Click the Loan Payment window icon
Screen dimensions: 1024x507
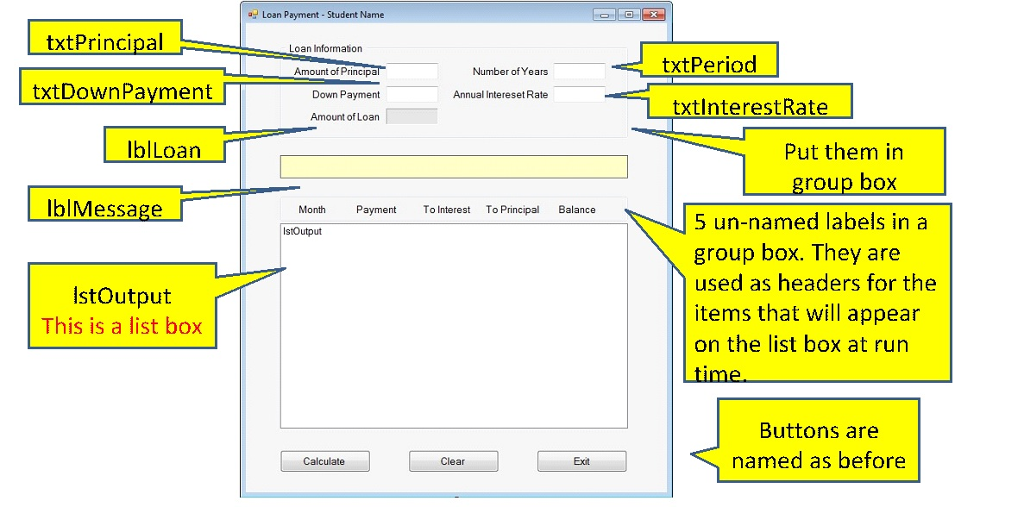coord(253,14)
